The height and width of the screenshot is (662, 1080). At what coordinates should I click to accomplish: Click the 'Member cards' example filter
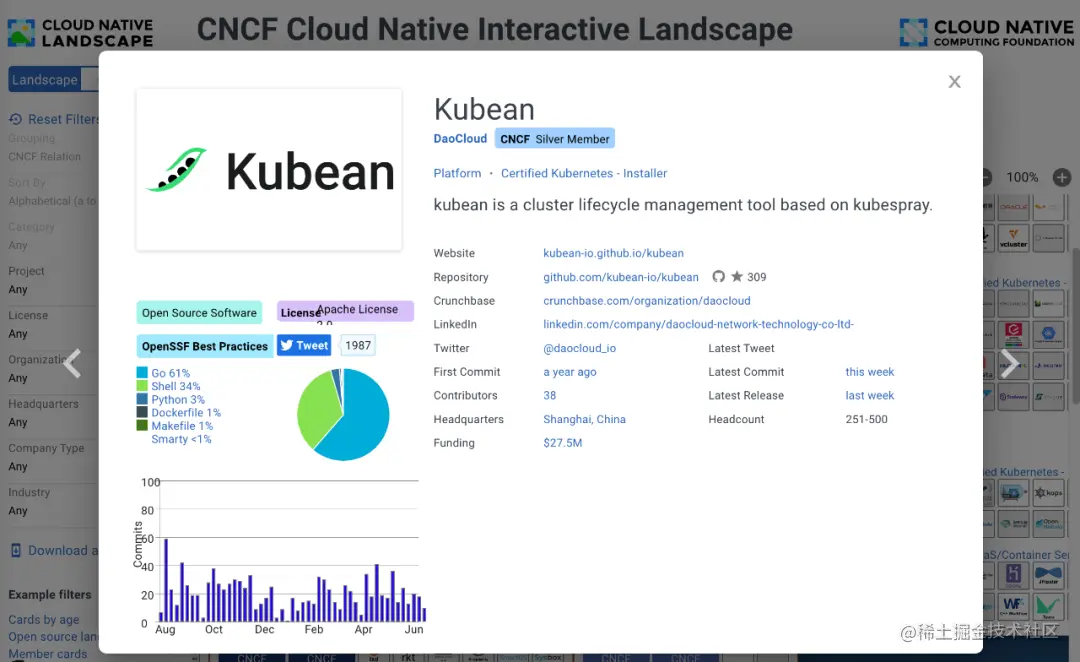point(48,654)
